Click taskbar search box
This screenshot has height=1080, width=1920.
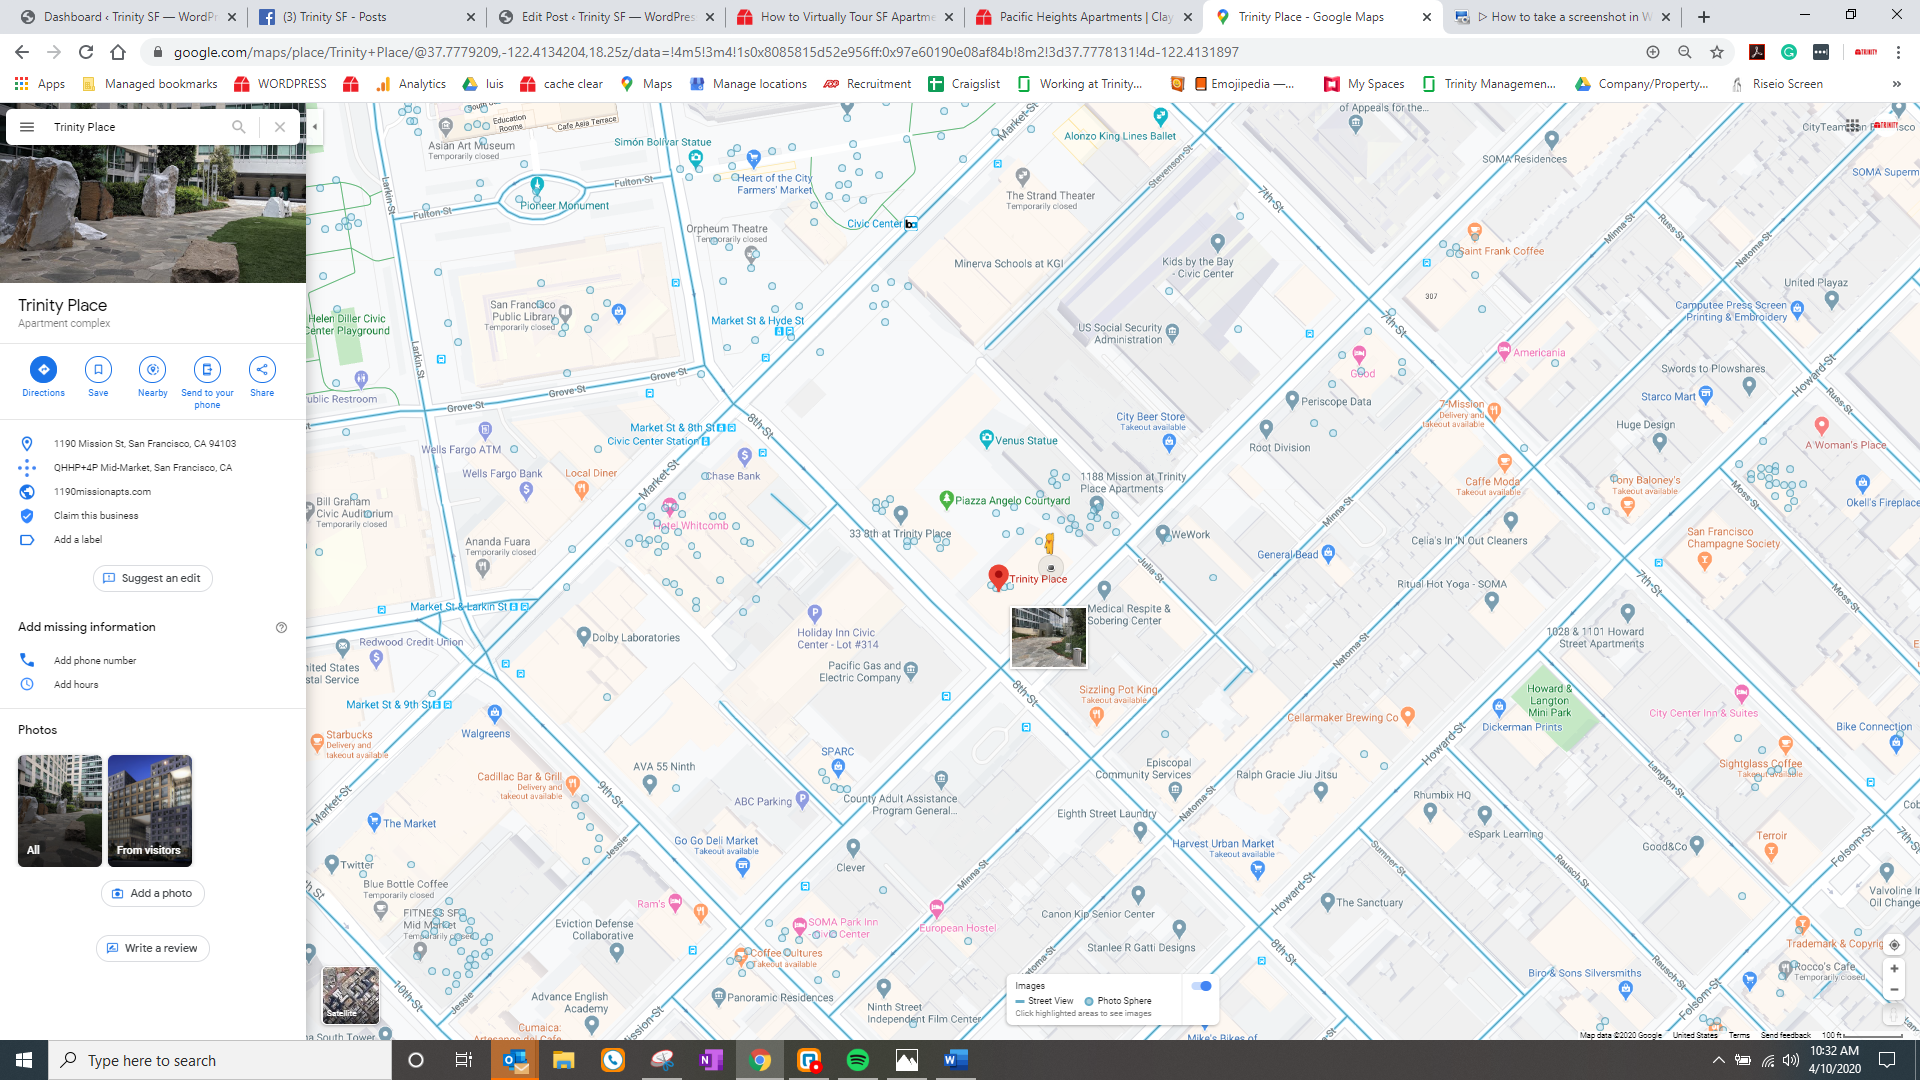coord(220,1060)
